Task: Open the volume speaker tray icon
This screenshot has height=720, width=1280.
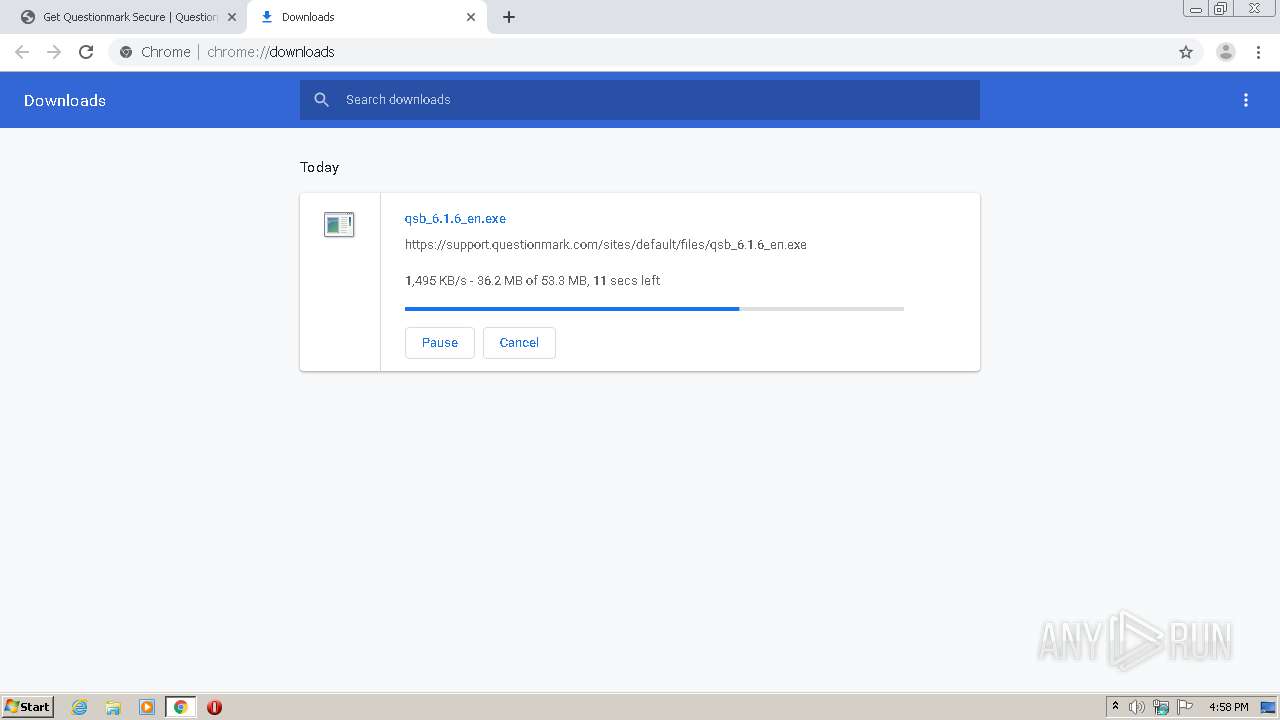Action: pos(1137,707)
